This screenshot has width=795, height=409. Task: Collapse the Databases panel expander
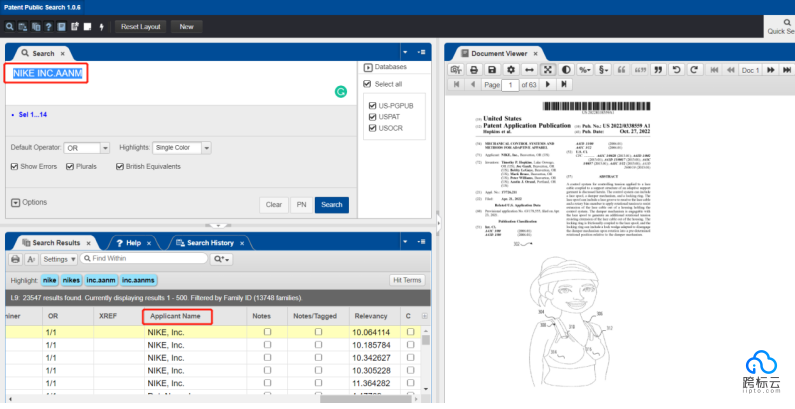pos(368,67)
